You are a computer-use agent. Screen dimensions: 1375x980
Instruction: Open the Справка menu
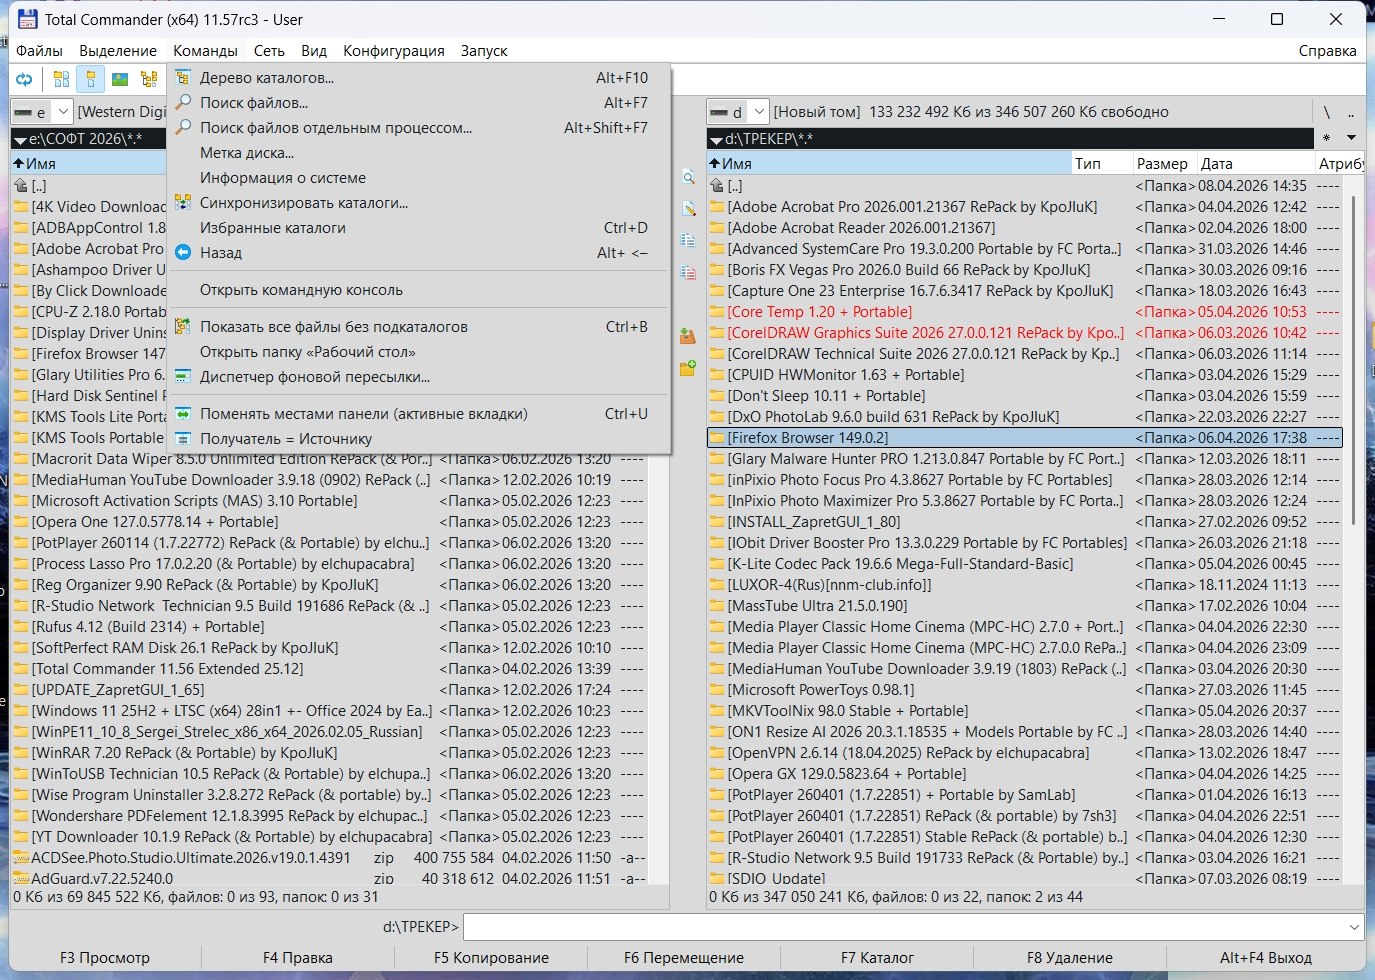point(1327,51)
